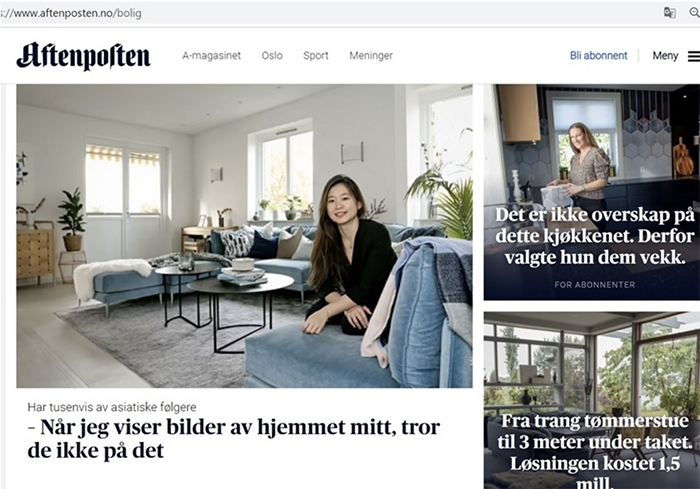Open the A-magasinet section
The height and width of the screenshot is (489, 700).
211,56
